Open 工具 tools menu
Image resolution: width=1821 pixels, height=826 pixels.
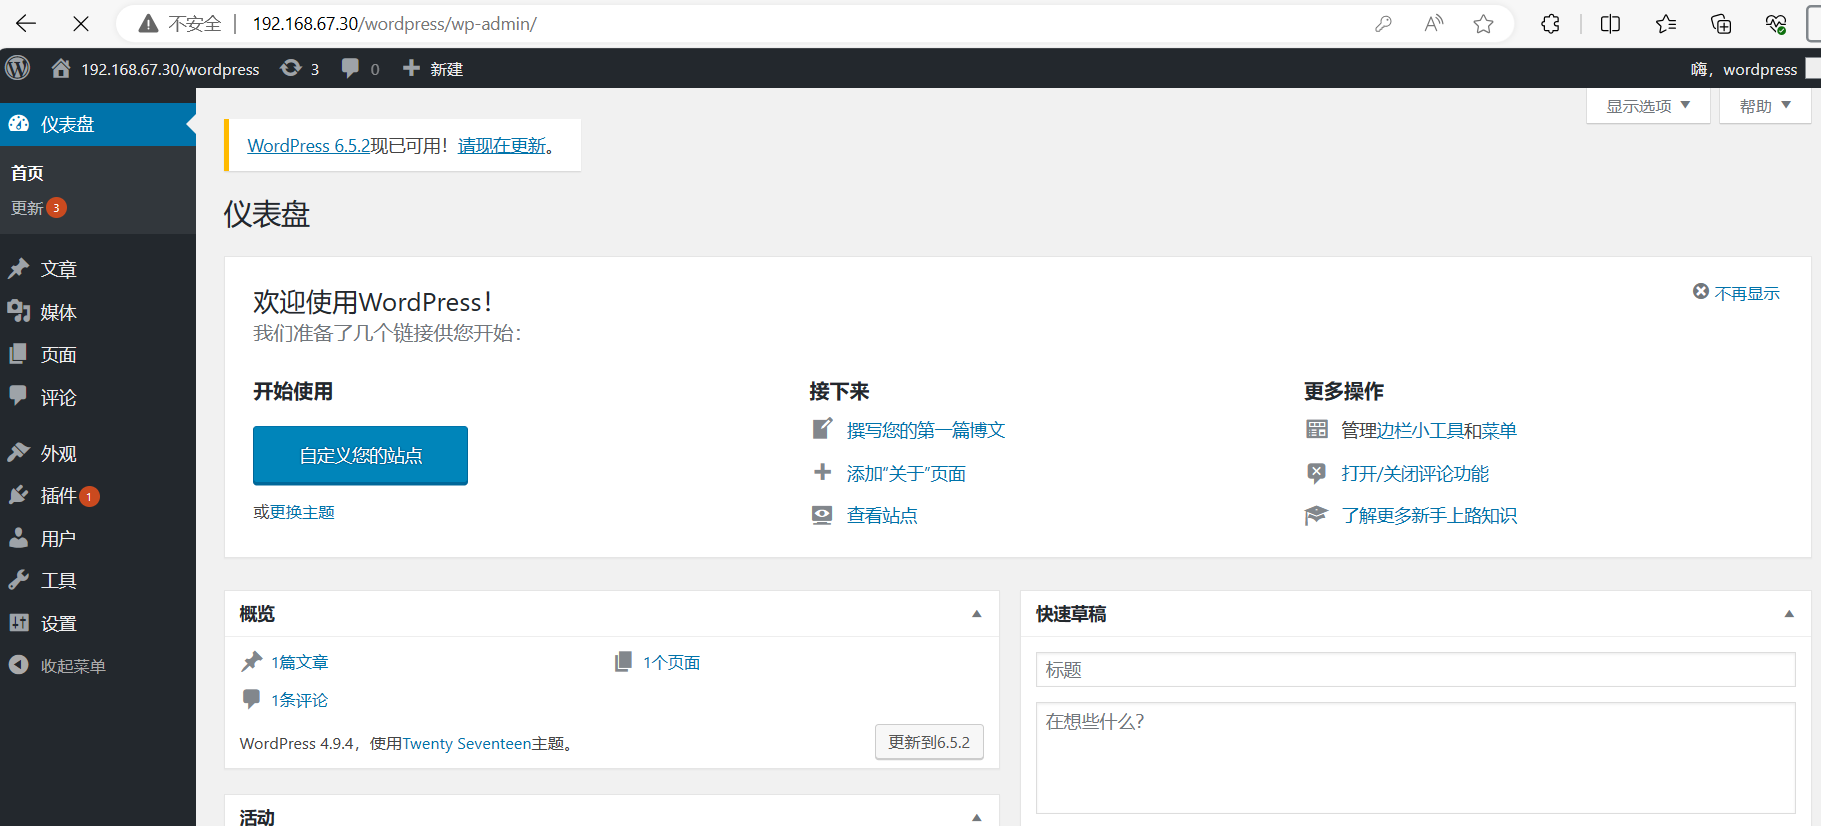[x=98, y=580]
